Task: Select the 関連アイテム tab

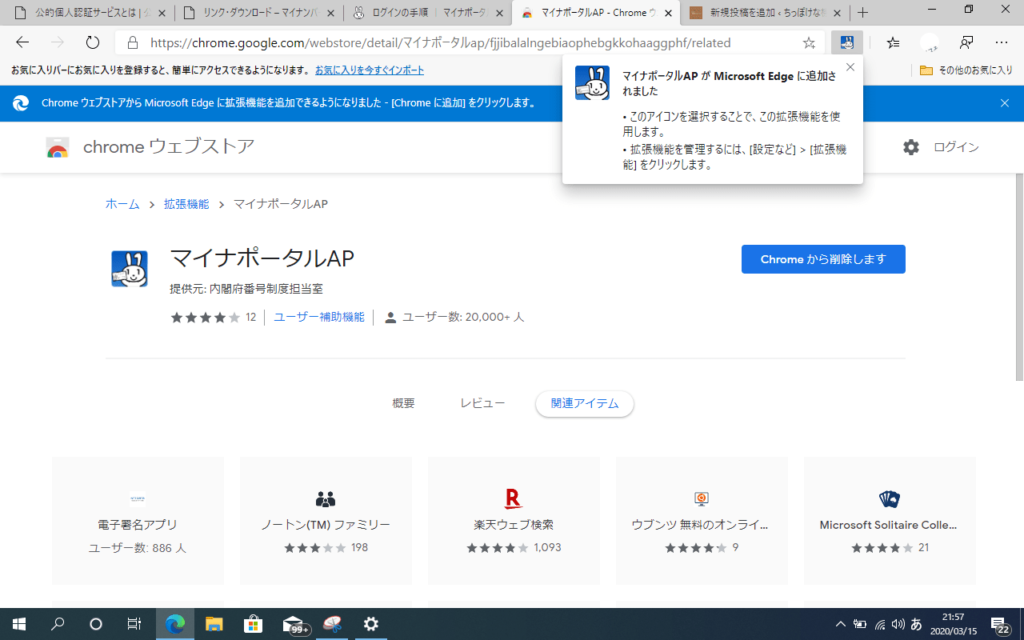Action: 584,404
